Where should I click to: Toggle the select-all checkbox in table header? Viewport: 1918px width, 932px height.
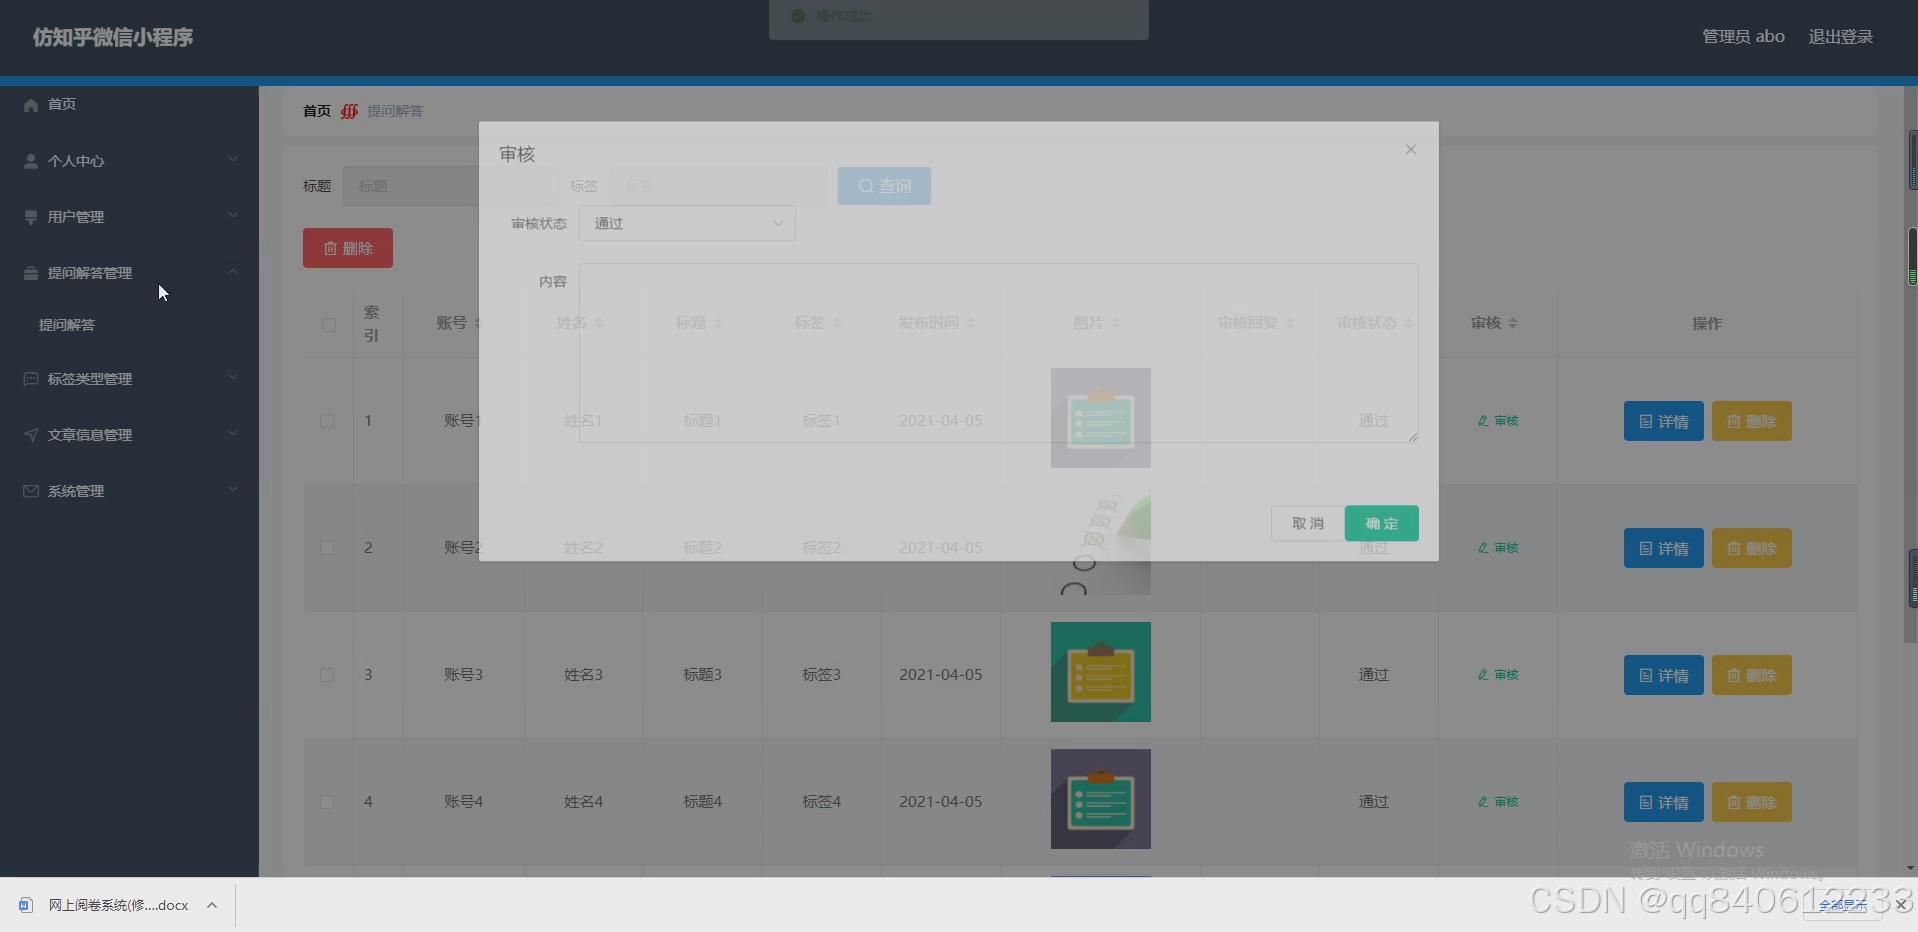(x=329, y=324)
